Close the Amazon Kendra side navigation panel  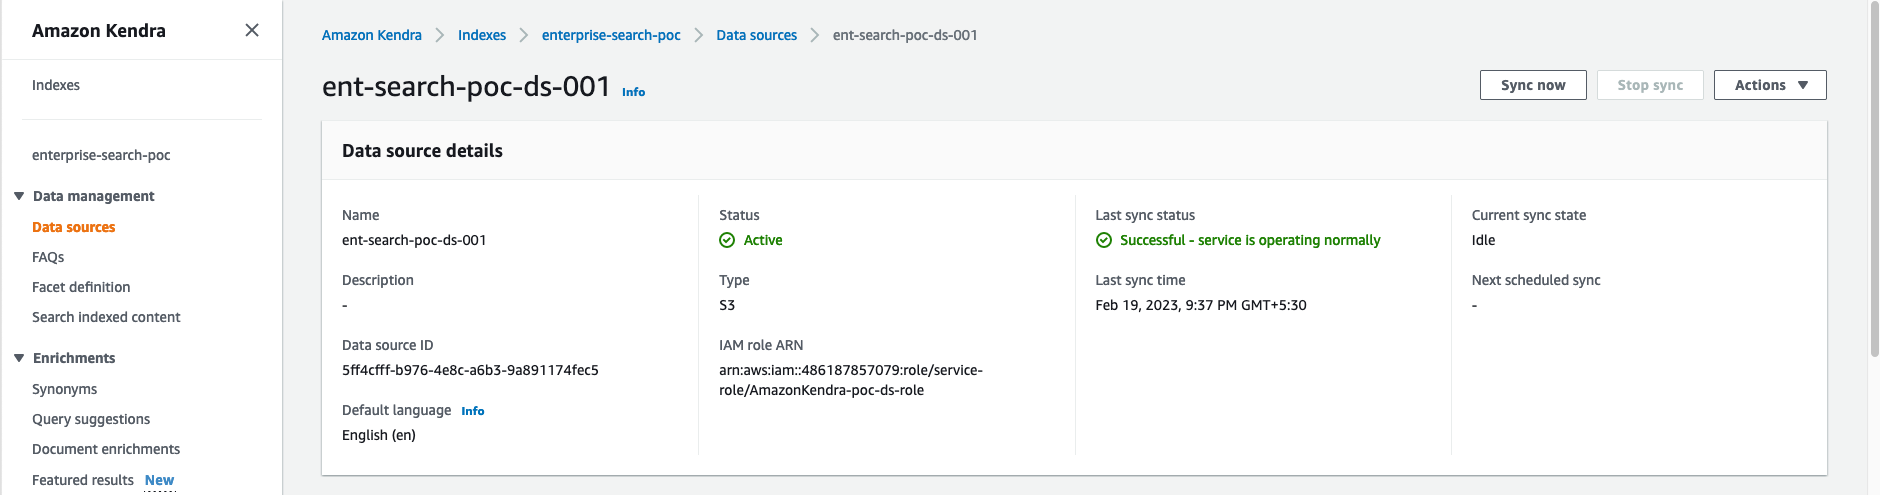pyautogui.click(x=252, y=30)
